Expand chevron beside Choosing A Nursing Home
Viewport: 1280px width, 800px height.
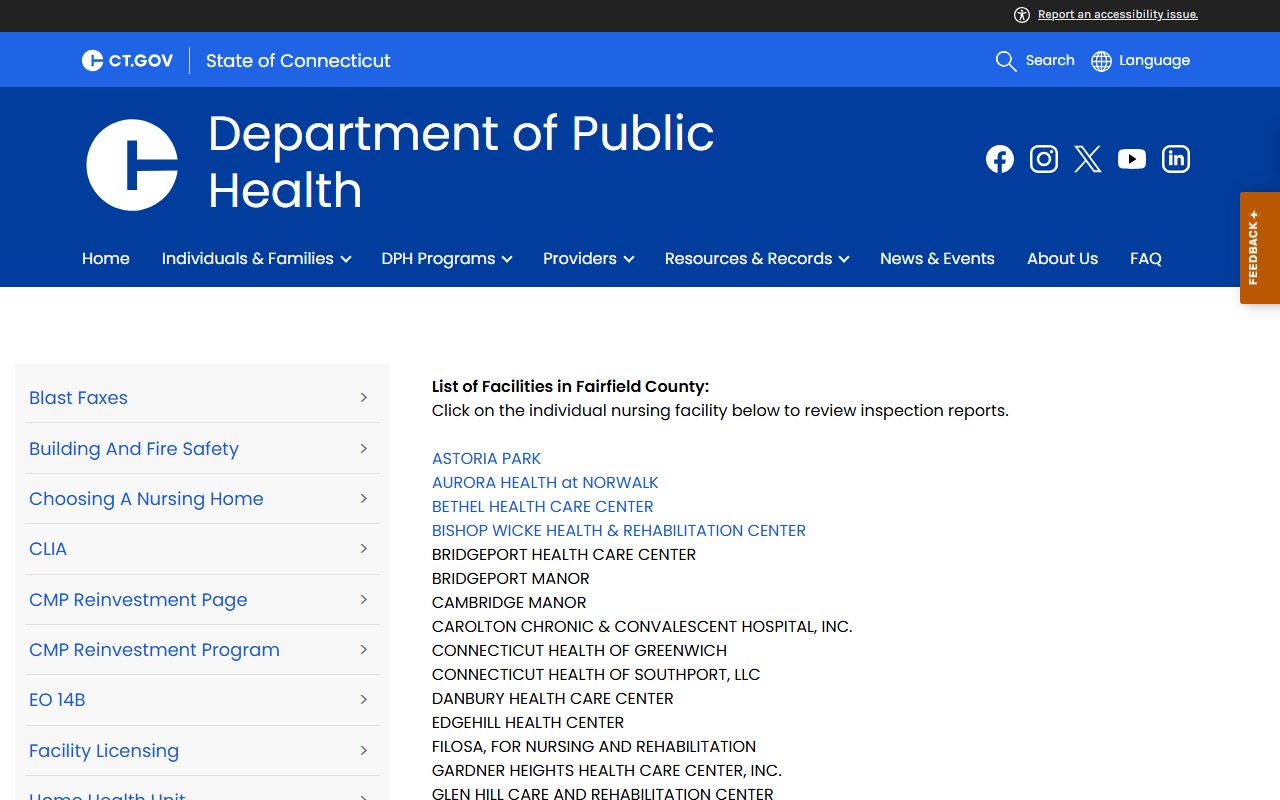coord(364,499)
